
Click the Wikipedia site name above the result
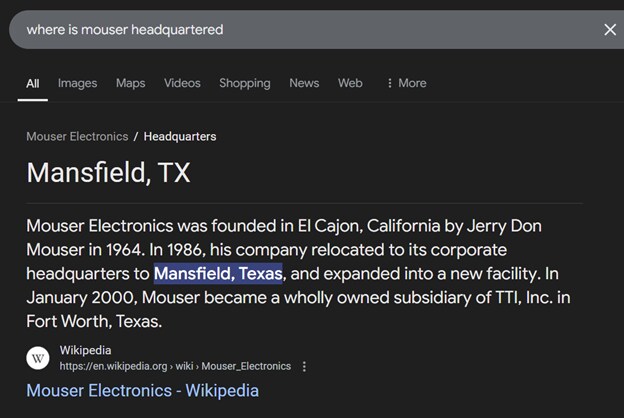84,350
